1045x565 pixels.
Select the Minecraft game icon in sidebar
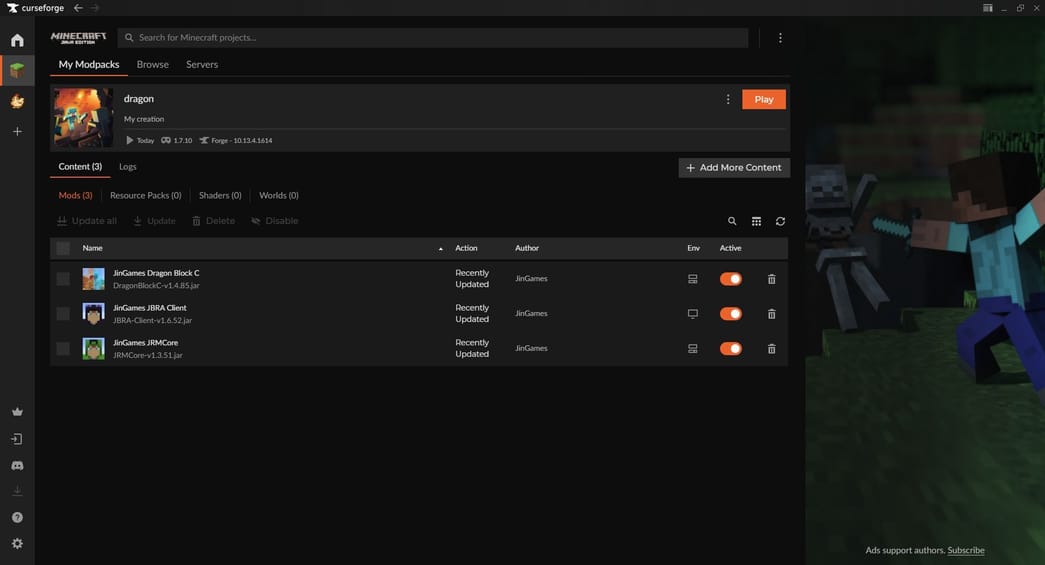coord(17,70)
